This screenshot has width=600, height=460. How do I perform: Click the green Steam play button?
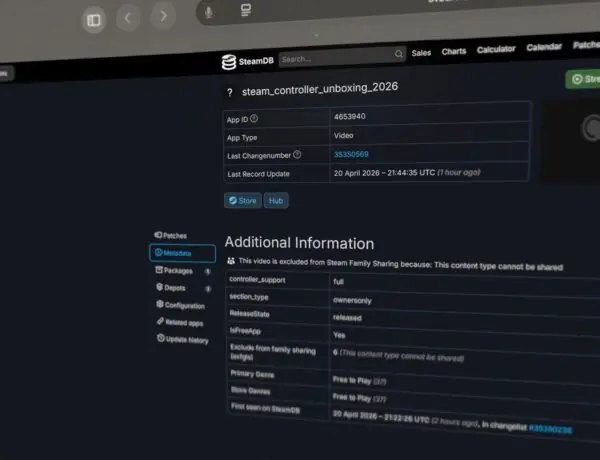click(584, 79)
